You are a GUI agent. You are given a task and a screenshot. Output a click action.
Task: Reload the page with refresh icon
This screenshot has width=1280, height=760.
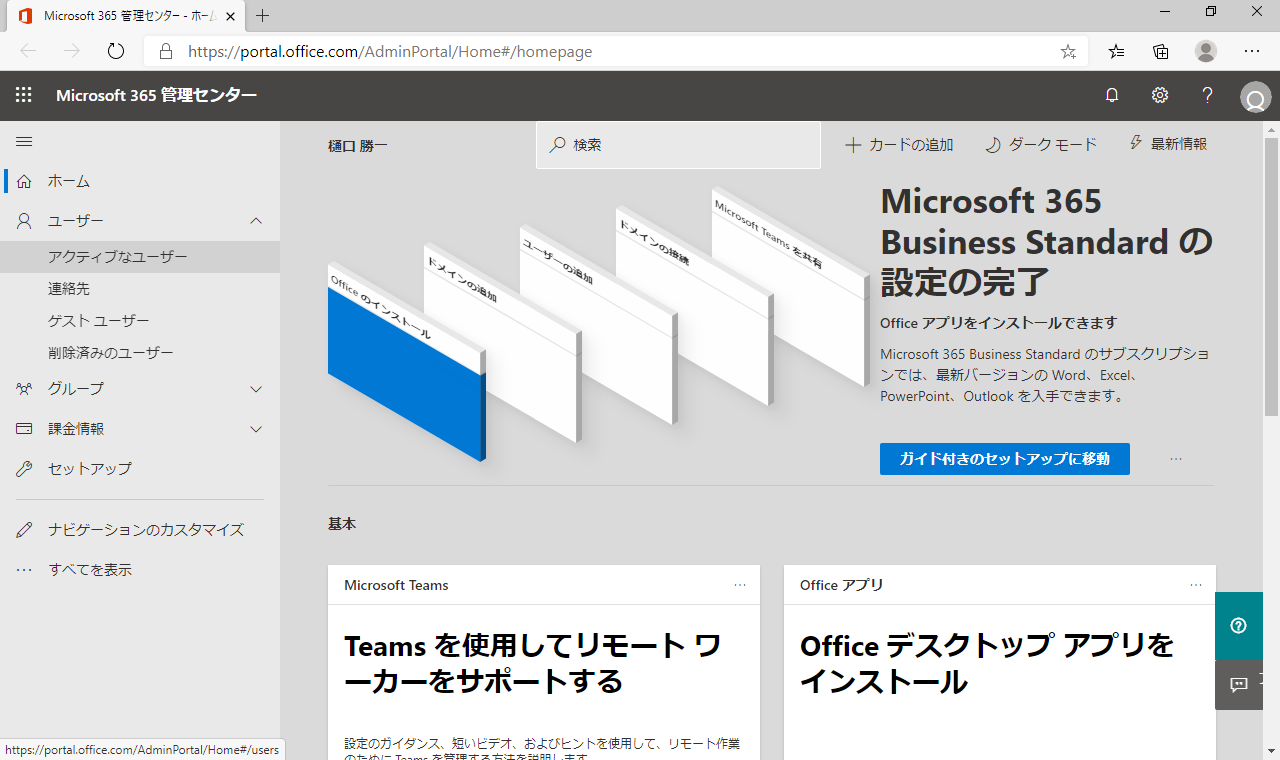tap(115, 51)
